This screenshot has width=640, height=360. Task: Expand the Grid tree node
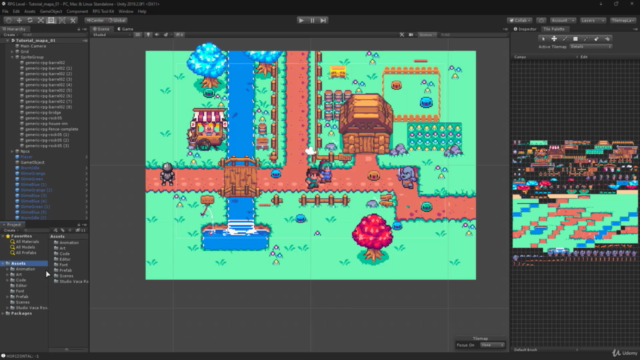[12, 52]
